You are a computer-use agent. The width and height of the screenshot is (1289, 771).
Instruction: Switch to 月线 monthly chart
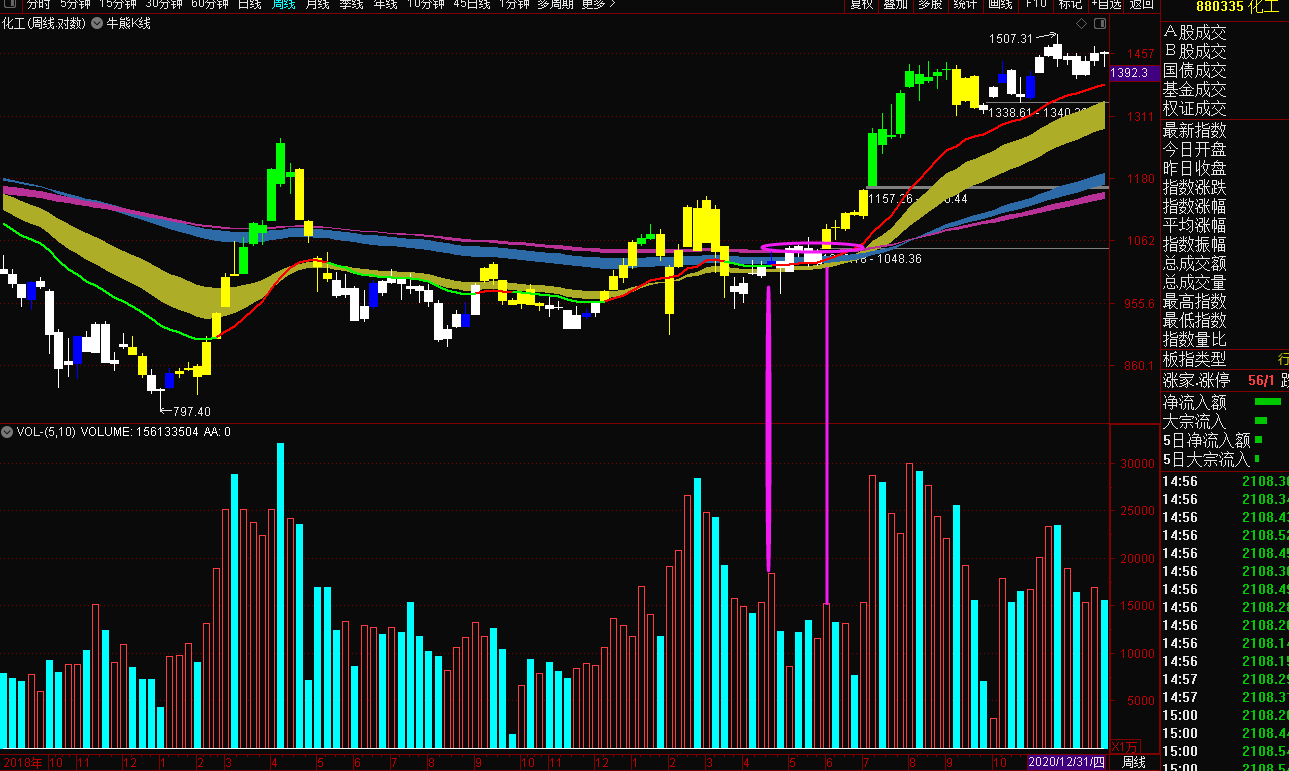tap(317, 4)
